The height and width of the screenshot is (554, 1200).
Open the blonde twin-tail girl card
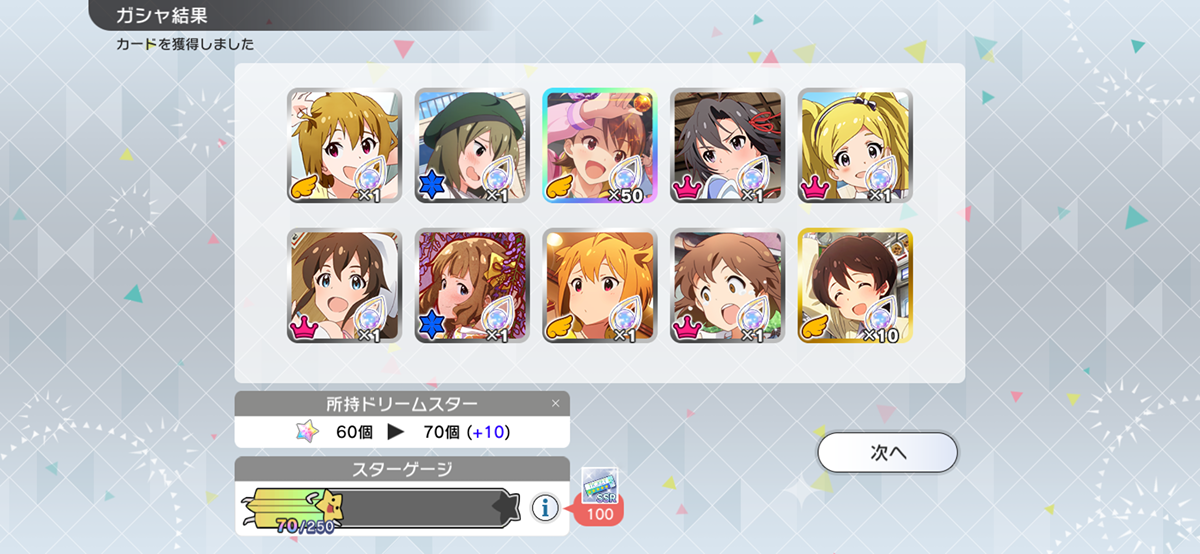856,146
